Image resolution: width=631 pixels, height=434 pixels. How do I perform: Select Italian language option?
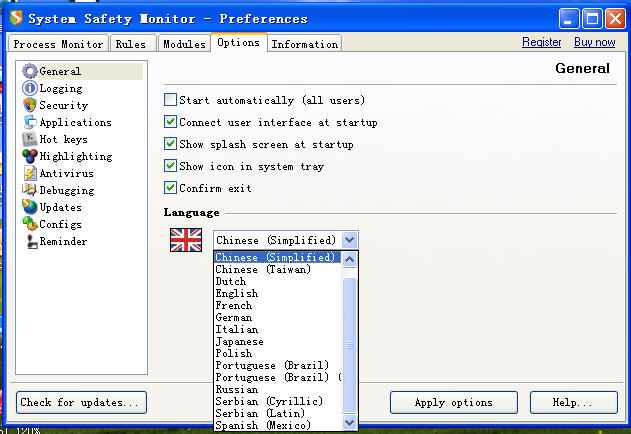point(277,329)
